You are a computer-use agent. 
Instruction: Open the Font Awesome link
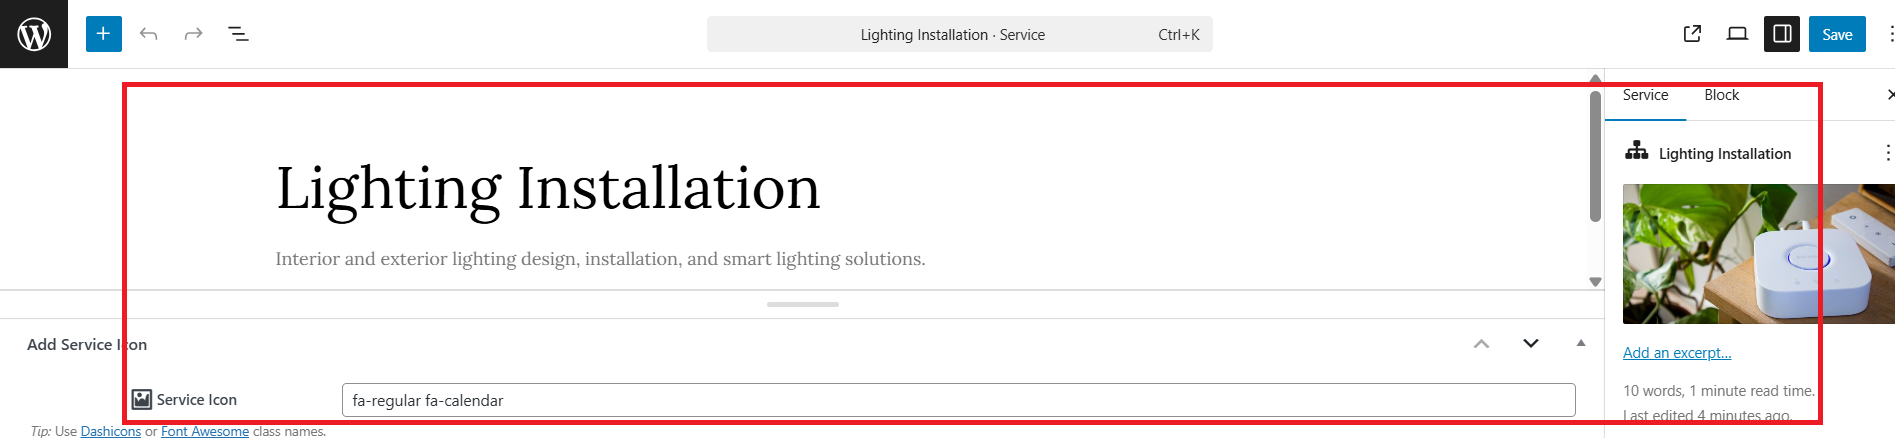[205, 432]
